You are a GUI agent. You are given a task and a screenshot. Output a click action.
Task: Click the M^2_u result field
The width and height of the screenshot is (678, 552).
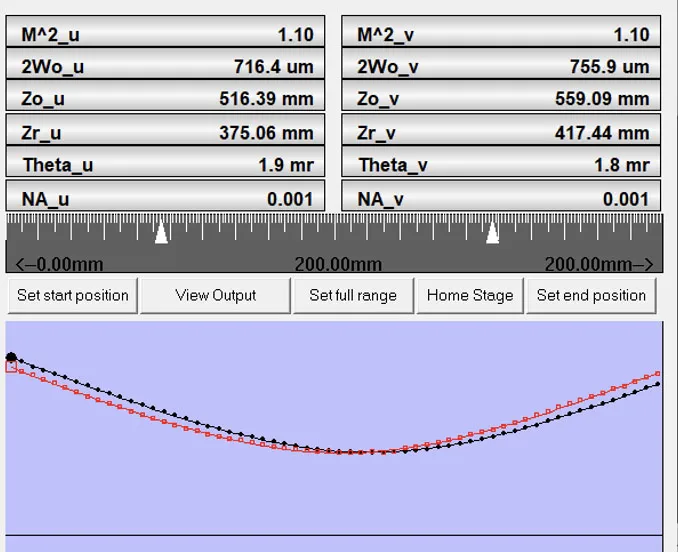click(x=166, y=34)
